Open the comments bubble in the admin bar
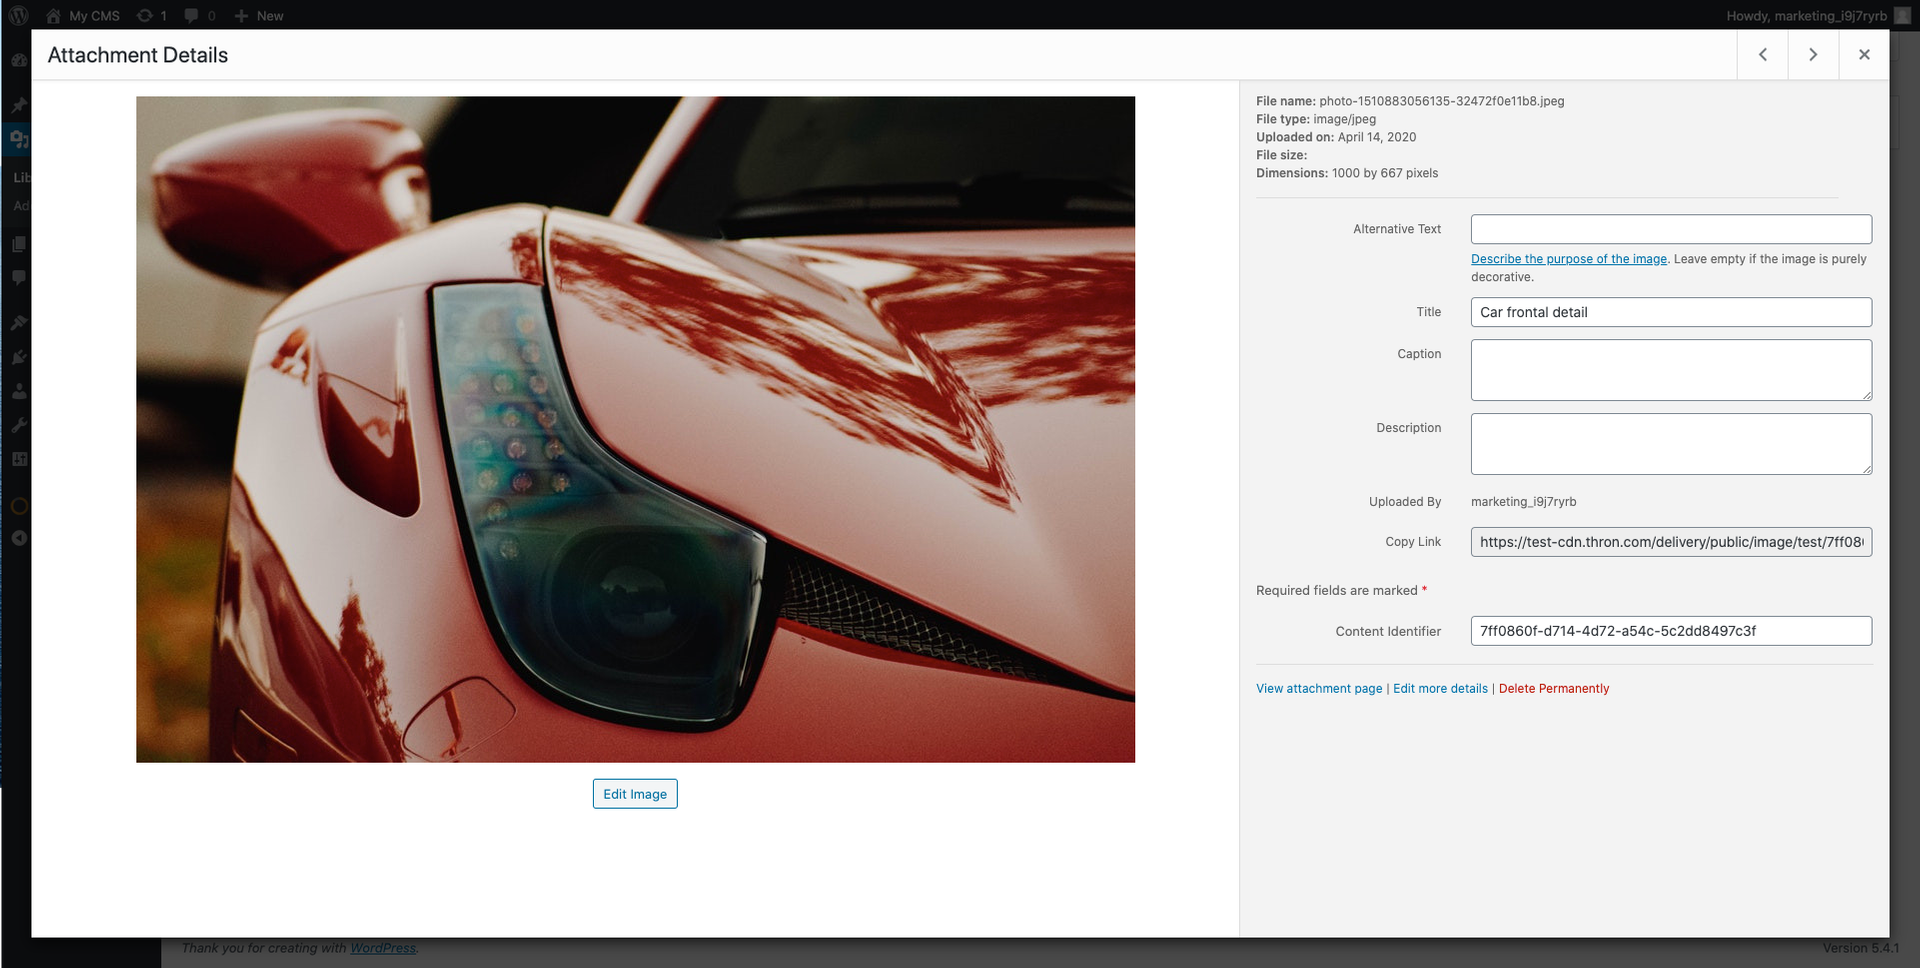This screenshot has width=1920, height=968. tap(191, 16)
